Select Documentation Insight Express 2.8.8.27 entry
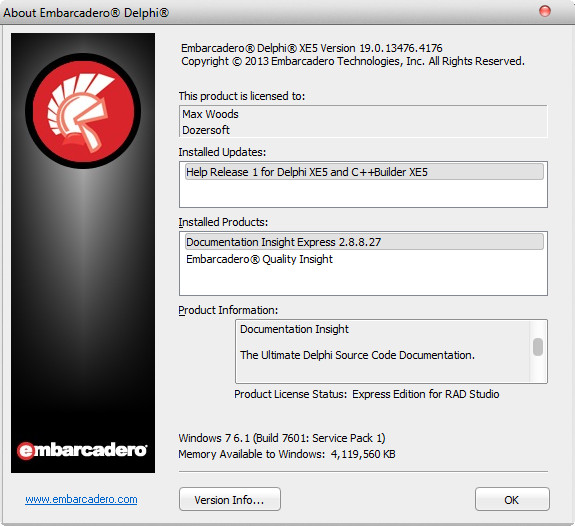The height and width of the screenshot is (526, 575). click(364, 242)
